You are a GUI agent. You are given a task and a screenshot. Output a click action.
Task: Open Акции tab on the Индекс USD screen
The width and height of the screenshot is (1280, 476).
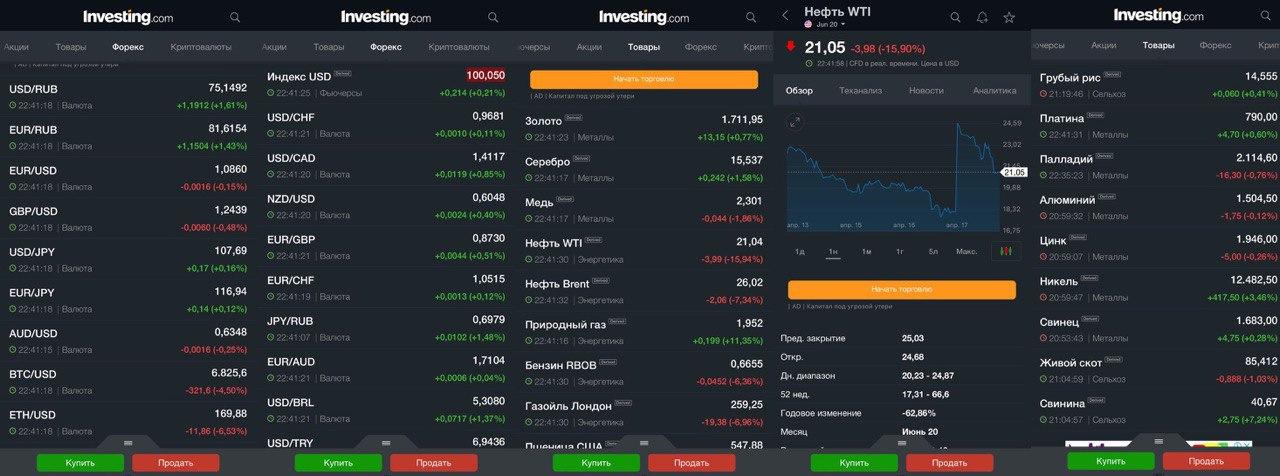tap(274, 47)
